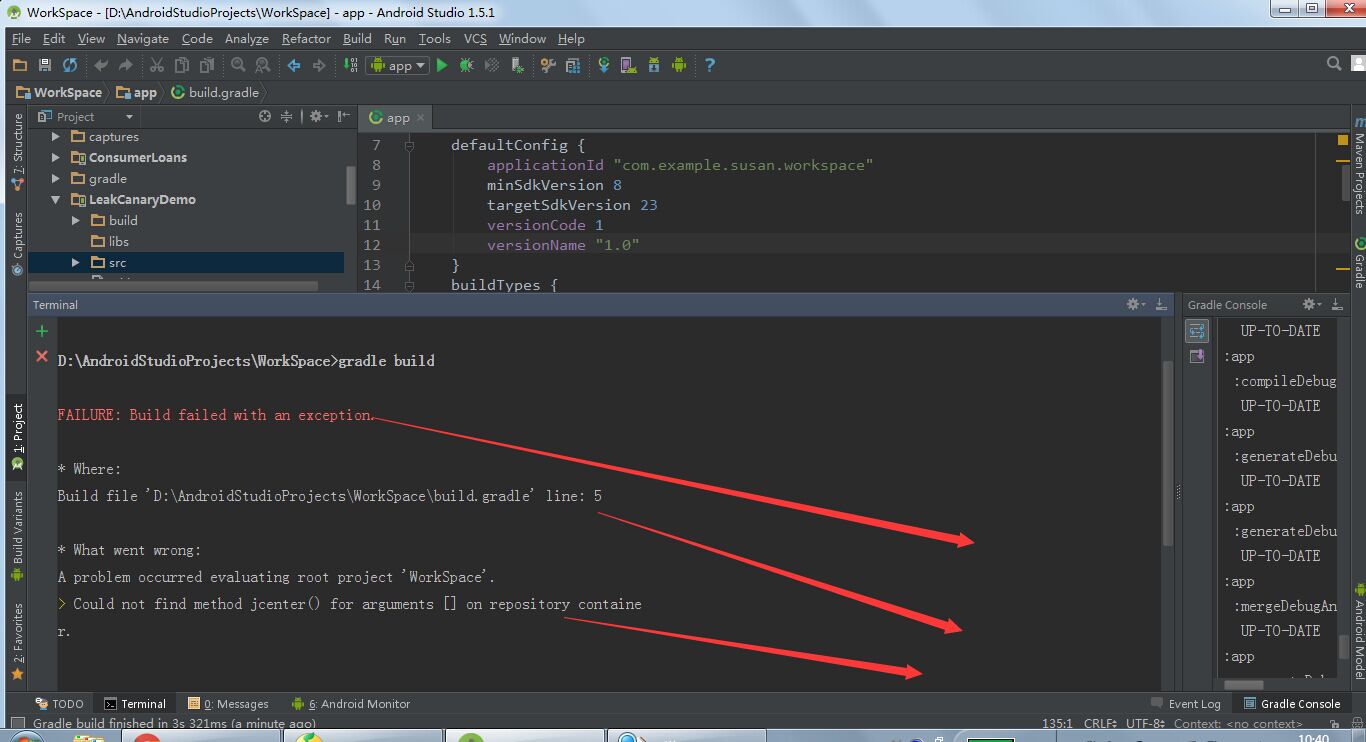Open the AVD Manager icon
1366x742 pixels.
pos(629,65)
